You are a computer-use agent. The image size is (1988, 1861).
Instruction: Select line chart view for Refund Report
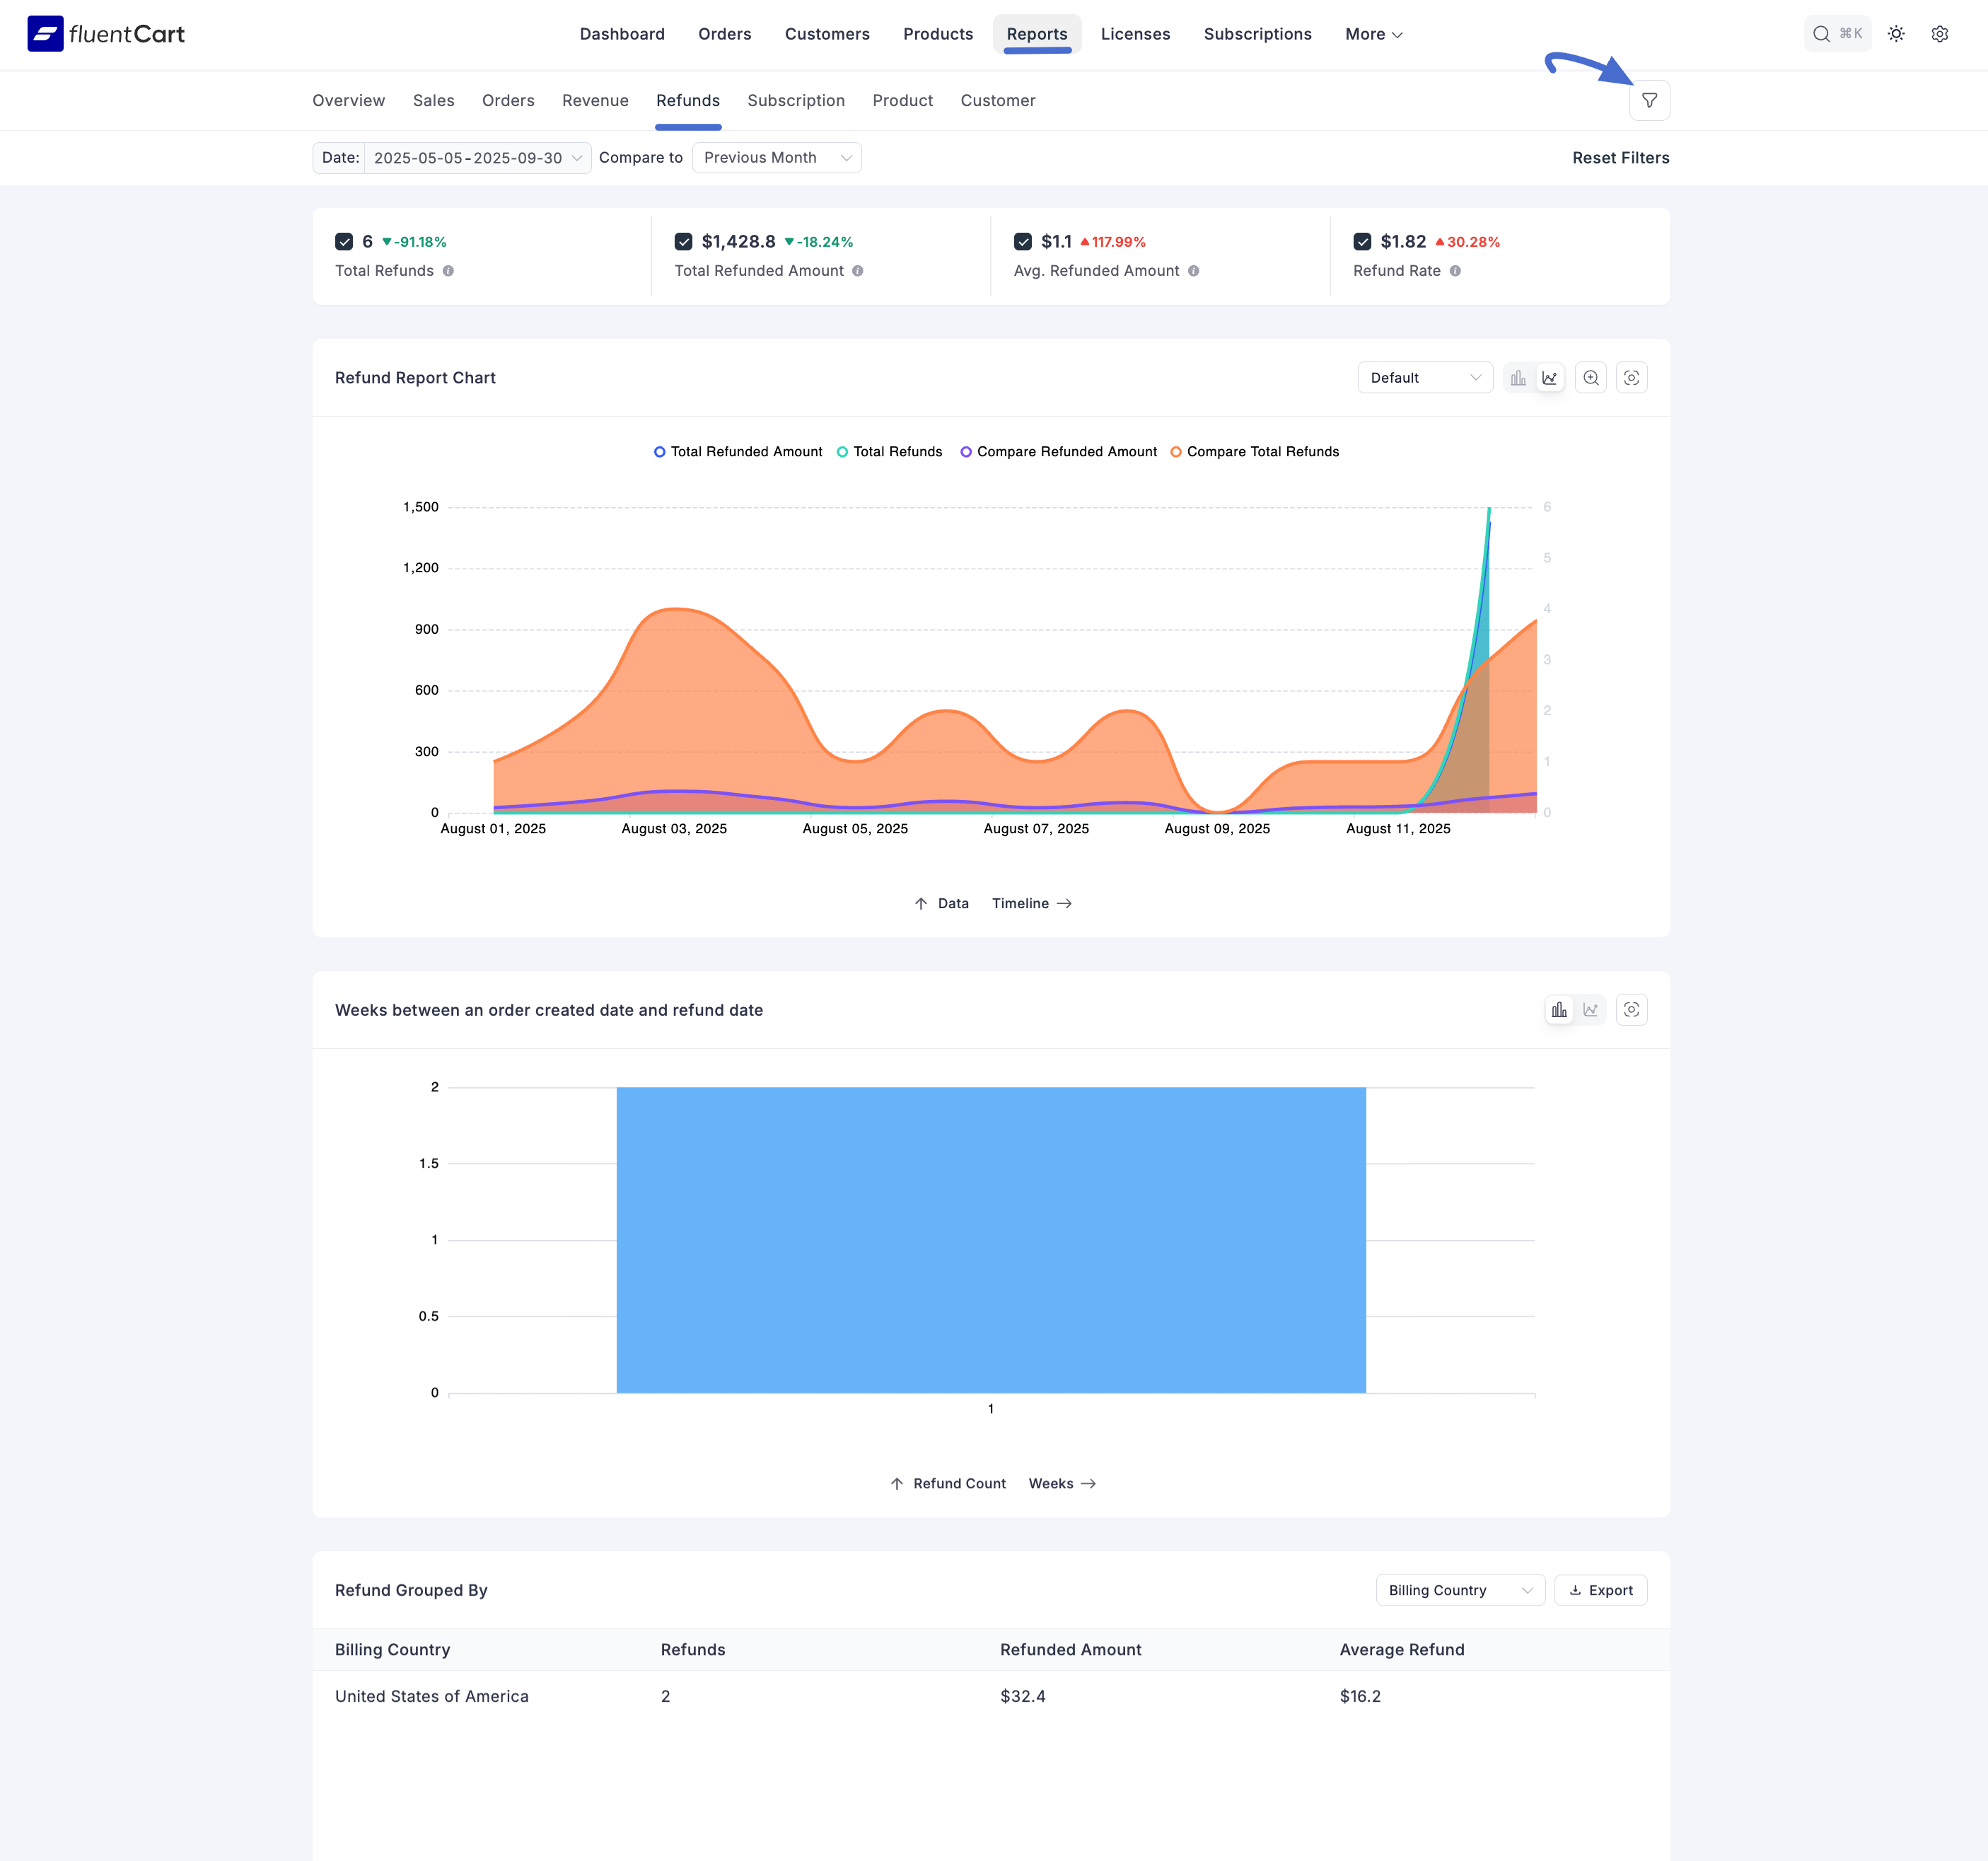[1549, 378]
